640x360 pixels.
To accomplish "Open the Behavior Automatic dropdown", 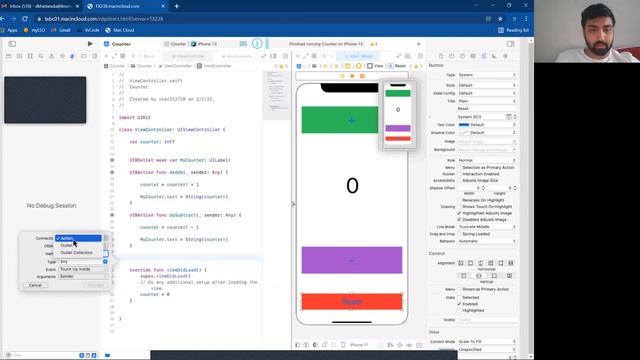I will click(487, 241).
